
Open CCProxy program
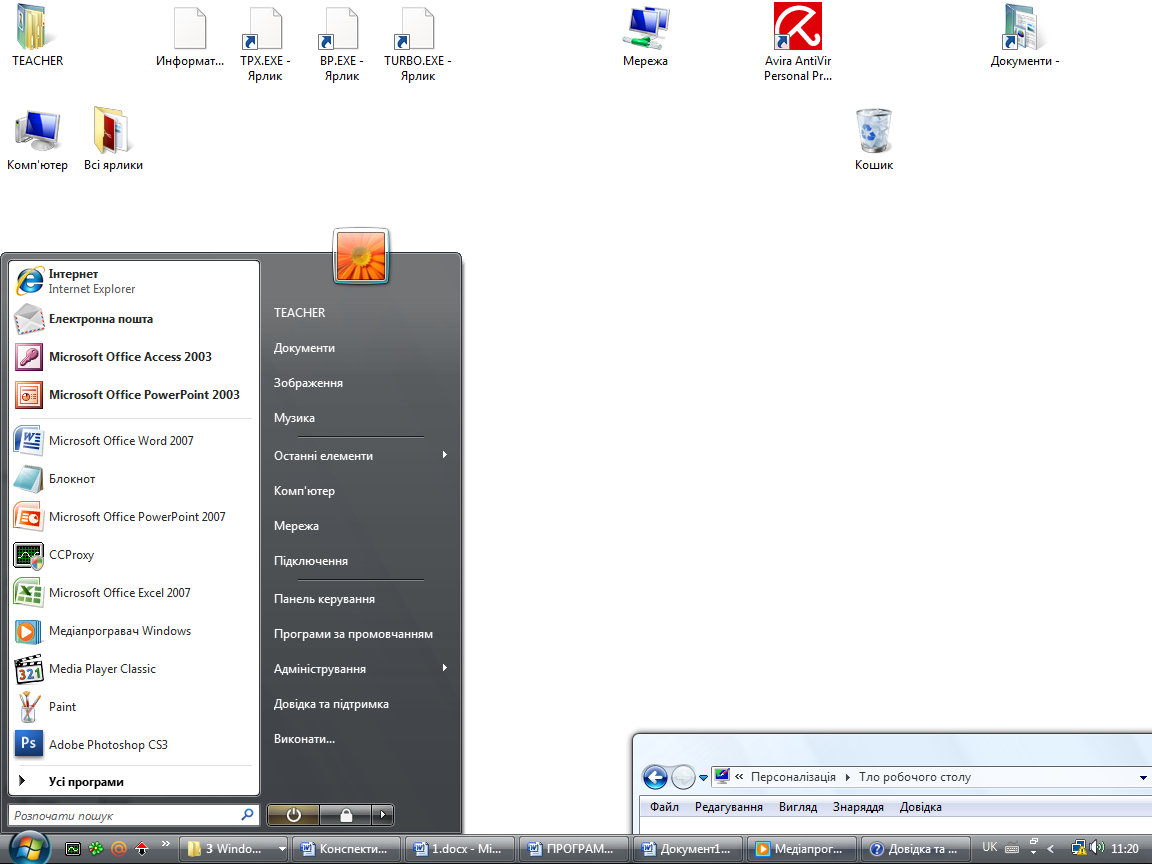134,555
